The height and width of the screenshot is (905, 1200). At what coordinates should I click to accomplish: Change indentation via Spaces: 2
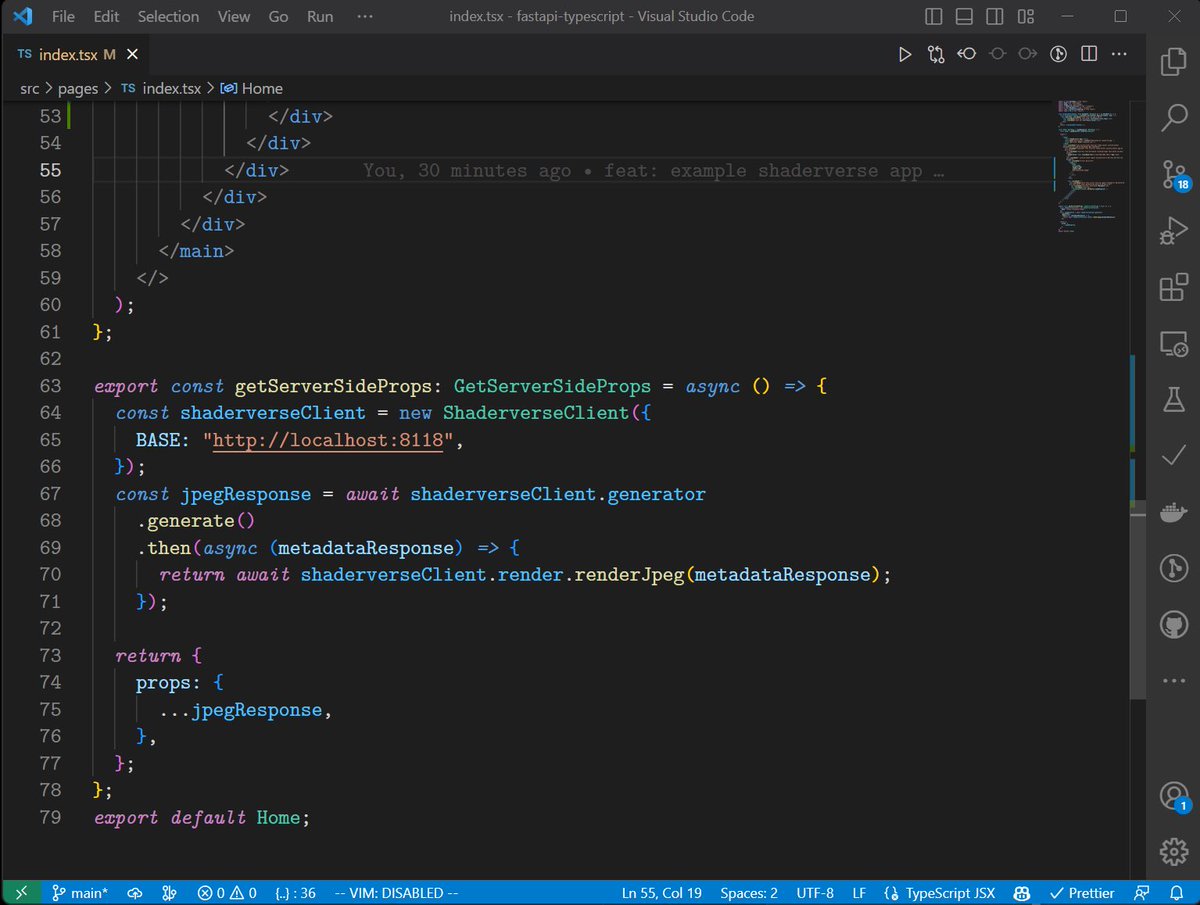click(749, 893)
